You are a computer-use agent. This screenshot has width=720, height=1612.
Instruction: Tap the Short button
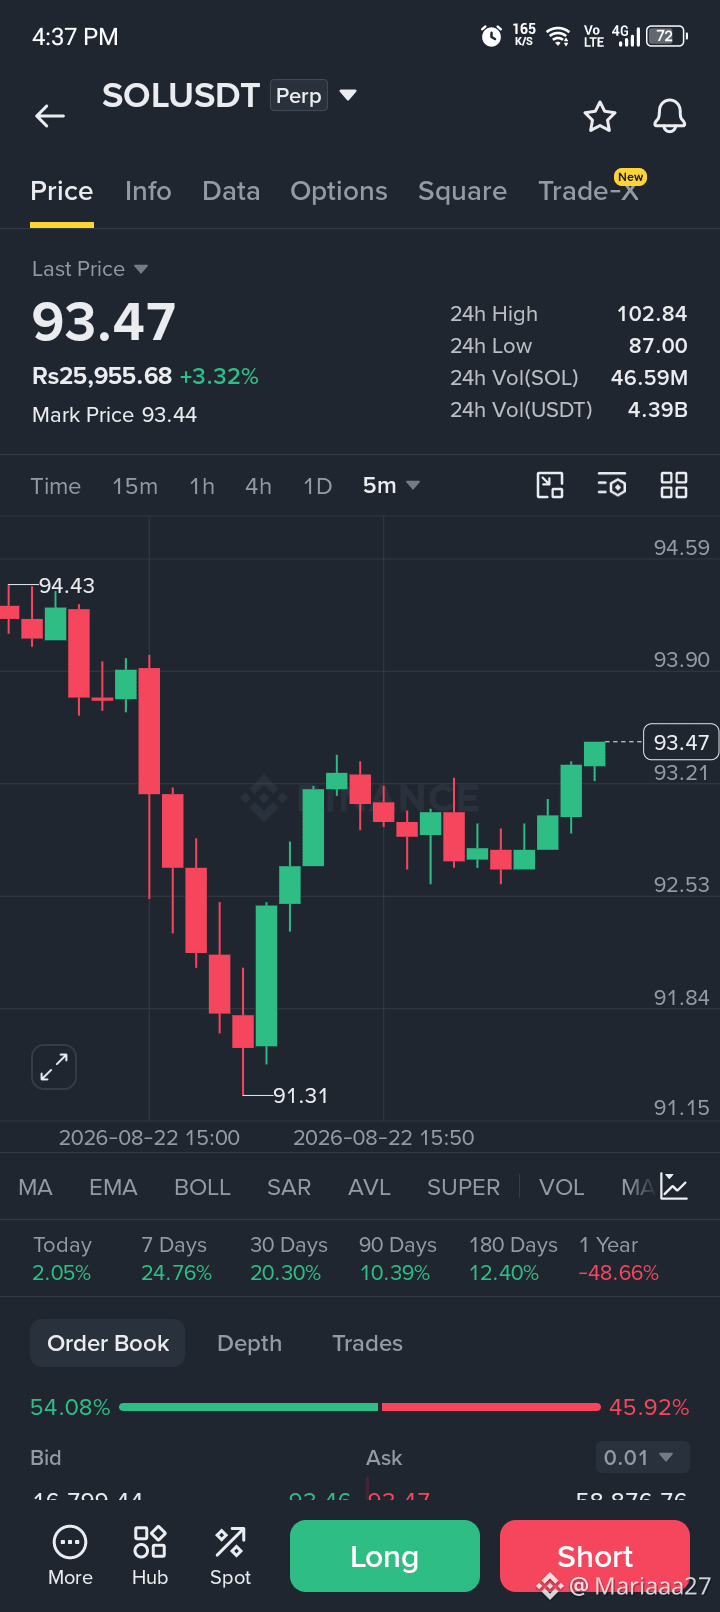coord(595,1556)
